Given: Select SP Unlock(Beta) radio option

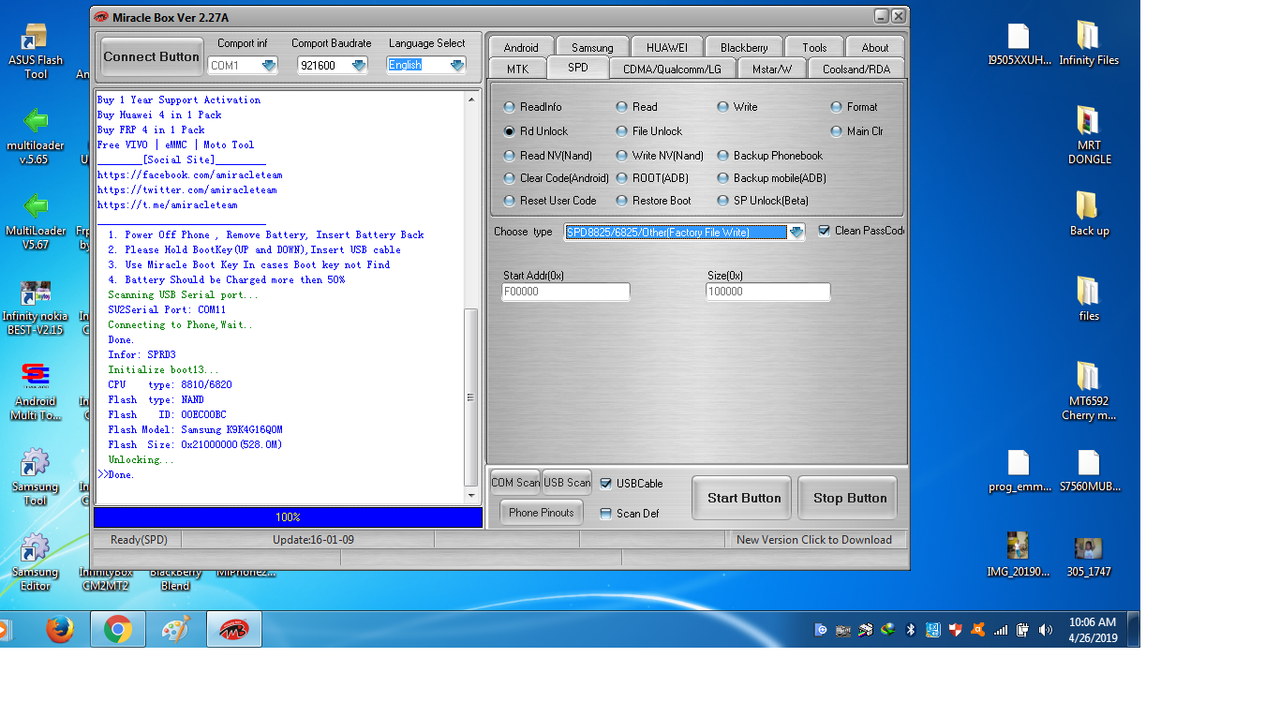Looking at the screenshot, I should click(x=763, y=200).
